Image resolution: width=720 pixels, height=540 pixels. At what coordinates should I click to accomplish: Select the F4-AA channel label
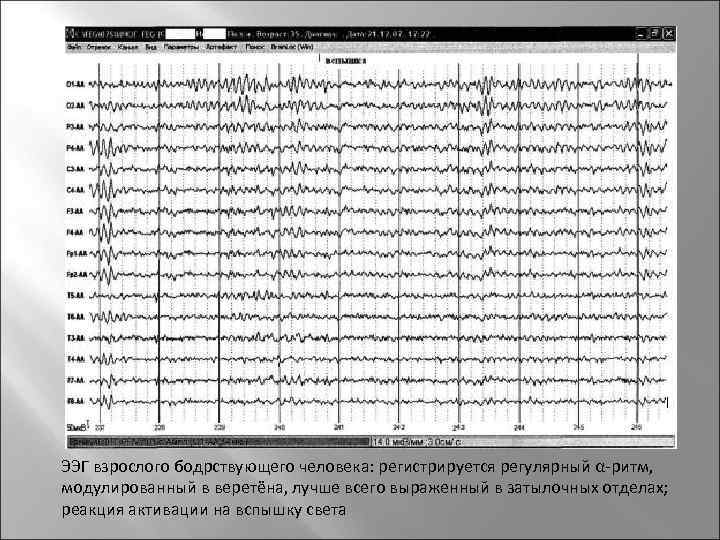tap(75, 232)
